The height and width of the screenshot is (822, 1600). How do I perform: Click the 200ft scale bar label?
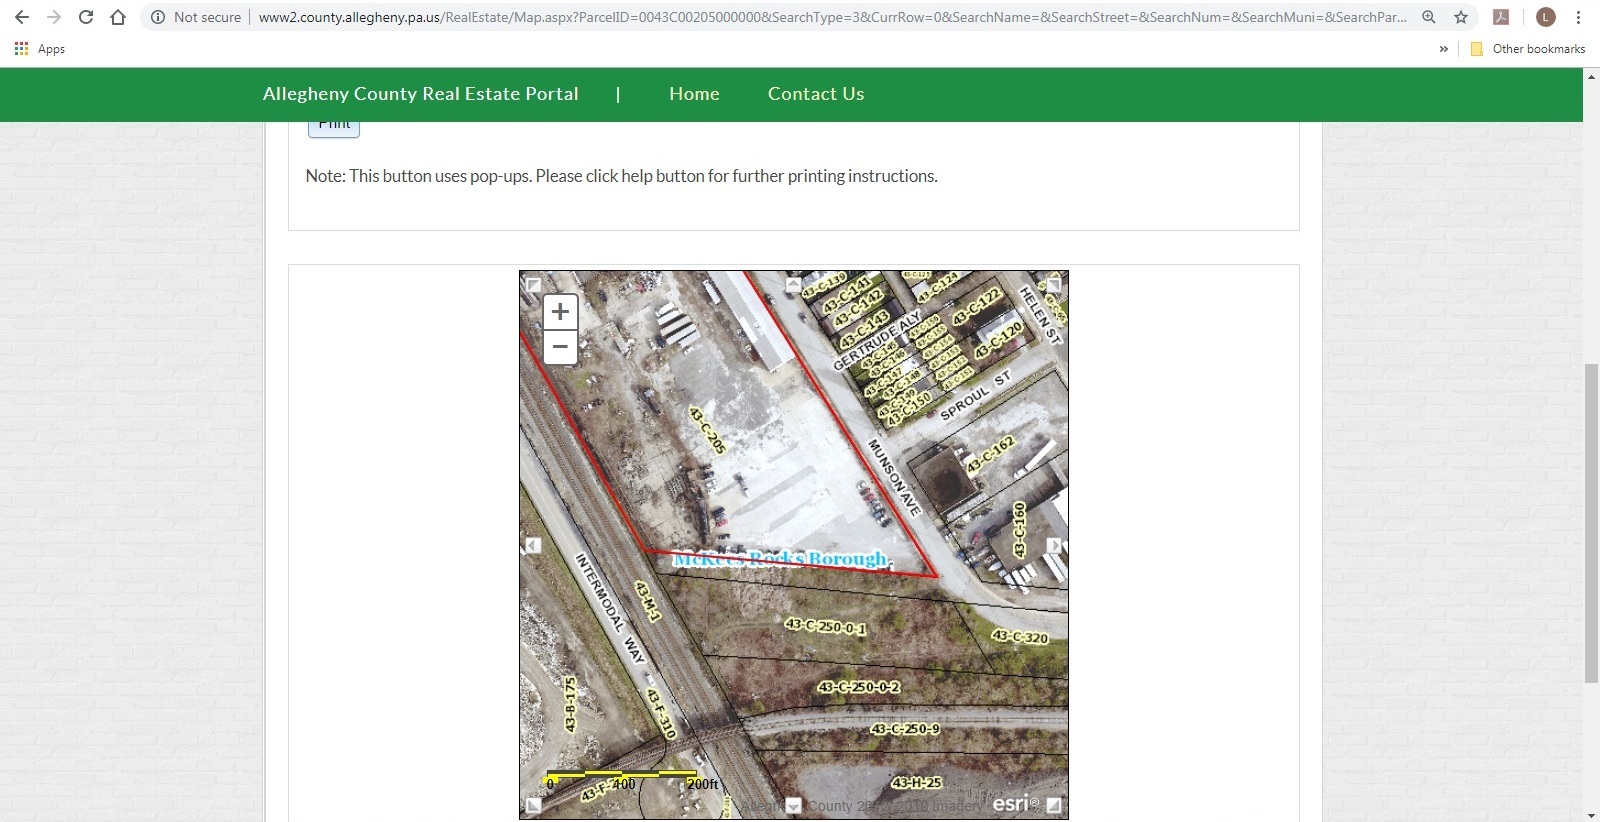coord(702,784)
